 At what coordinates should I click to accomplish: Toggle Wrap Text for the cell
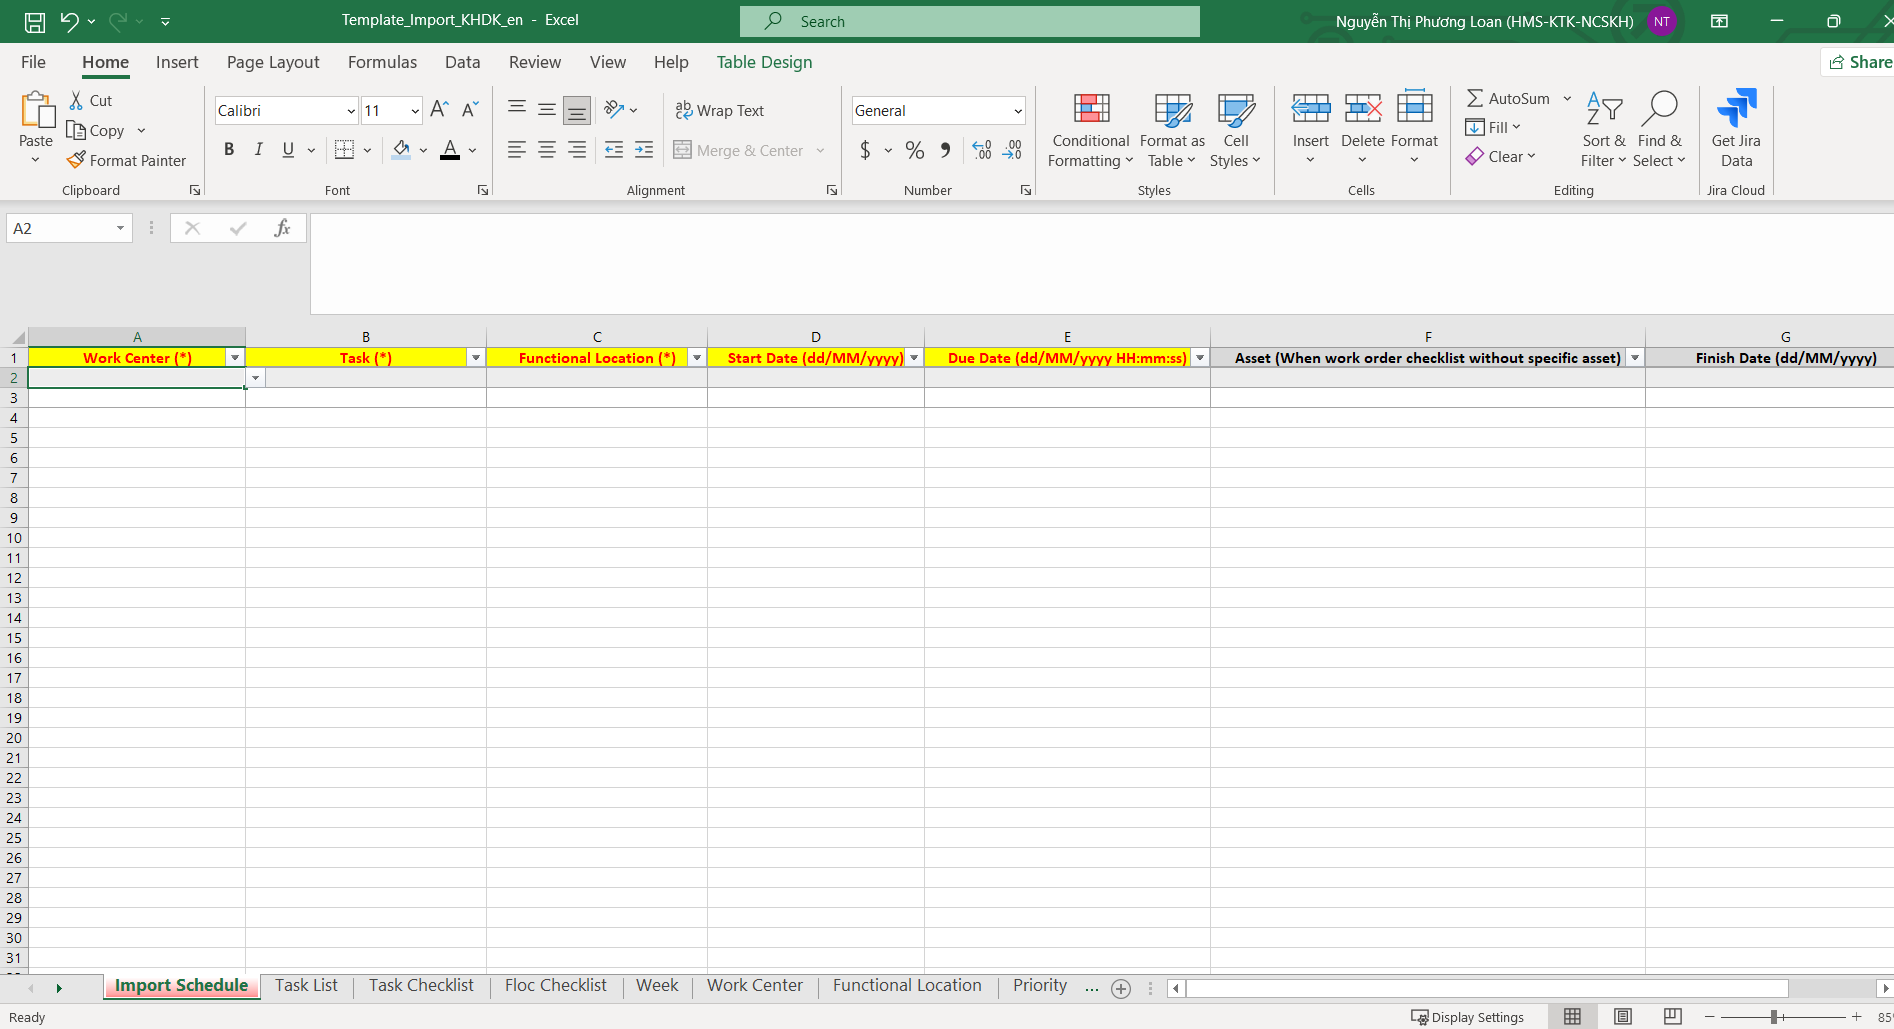tap(720, 110)
